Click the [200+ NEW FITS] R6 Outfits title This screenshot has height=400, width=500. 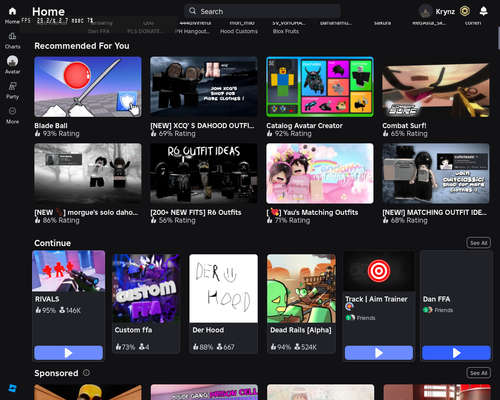[x=196, y=212]
